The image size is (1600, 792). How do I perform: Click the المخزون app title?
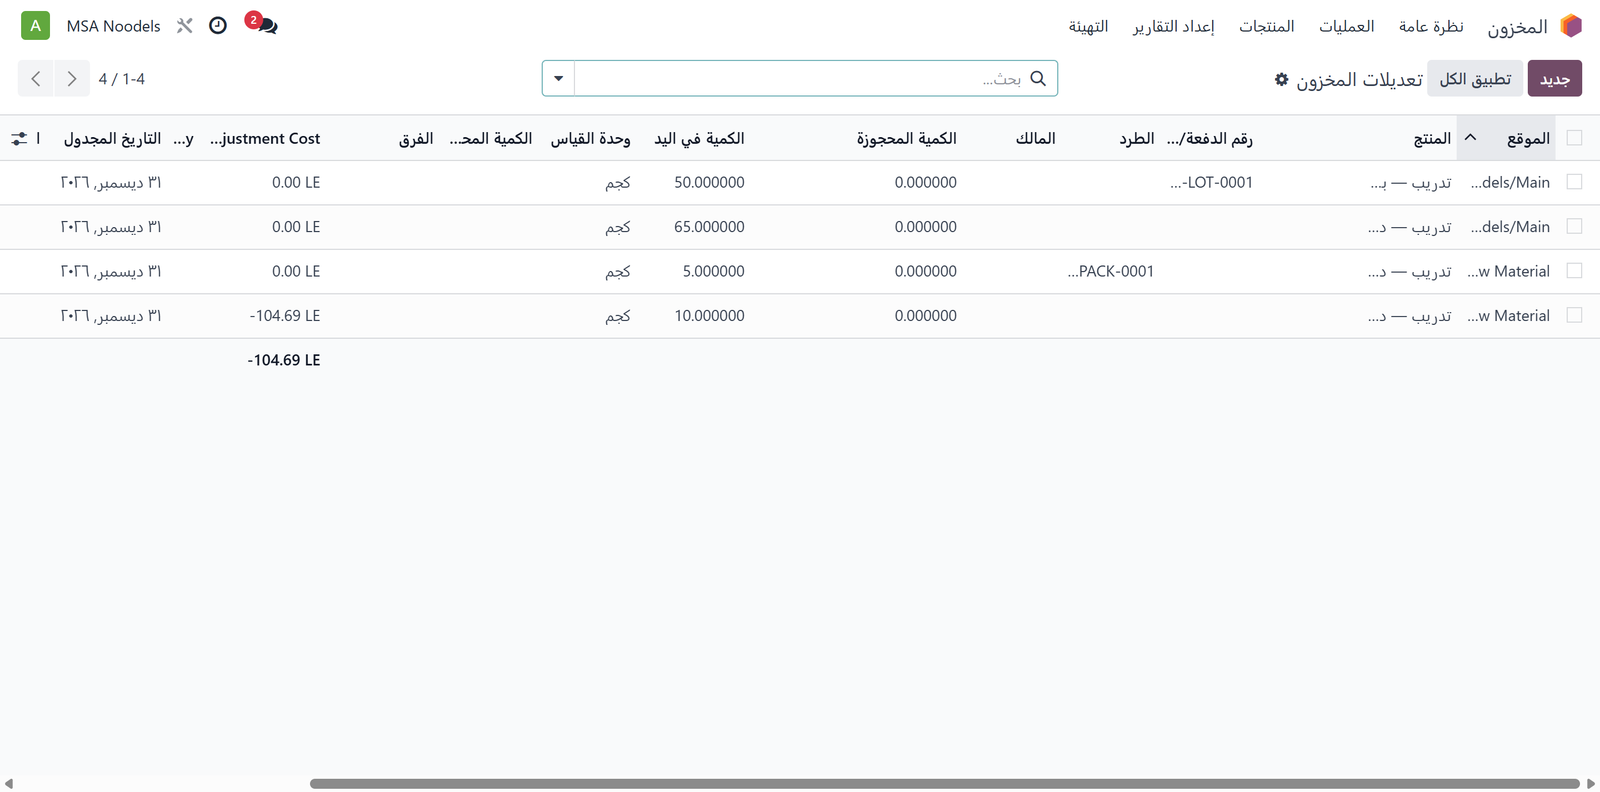pyautogui.click(x=1517, y=27)
